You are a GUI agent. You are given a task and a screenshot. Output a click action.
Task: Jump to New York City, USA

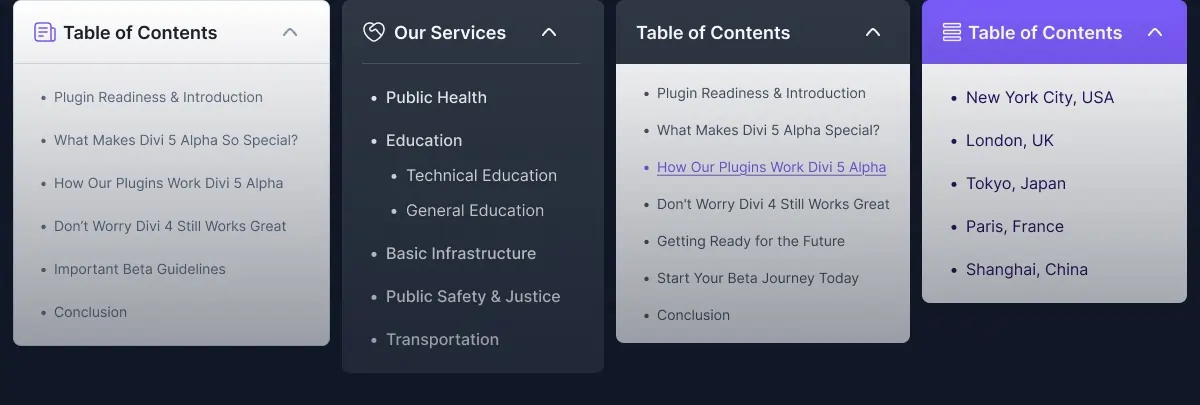pos(1040,97)
